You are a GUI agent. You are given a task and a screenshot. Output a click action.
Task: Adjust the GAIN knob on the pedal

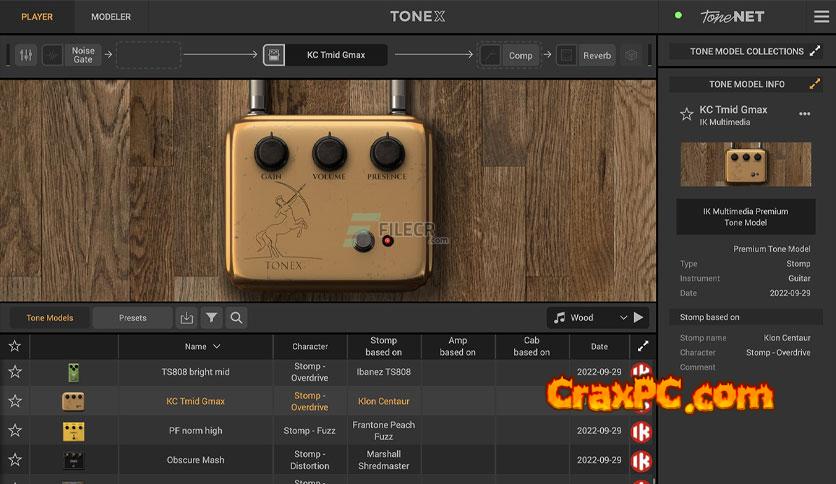271,153
